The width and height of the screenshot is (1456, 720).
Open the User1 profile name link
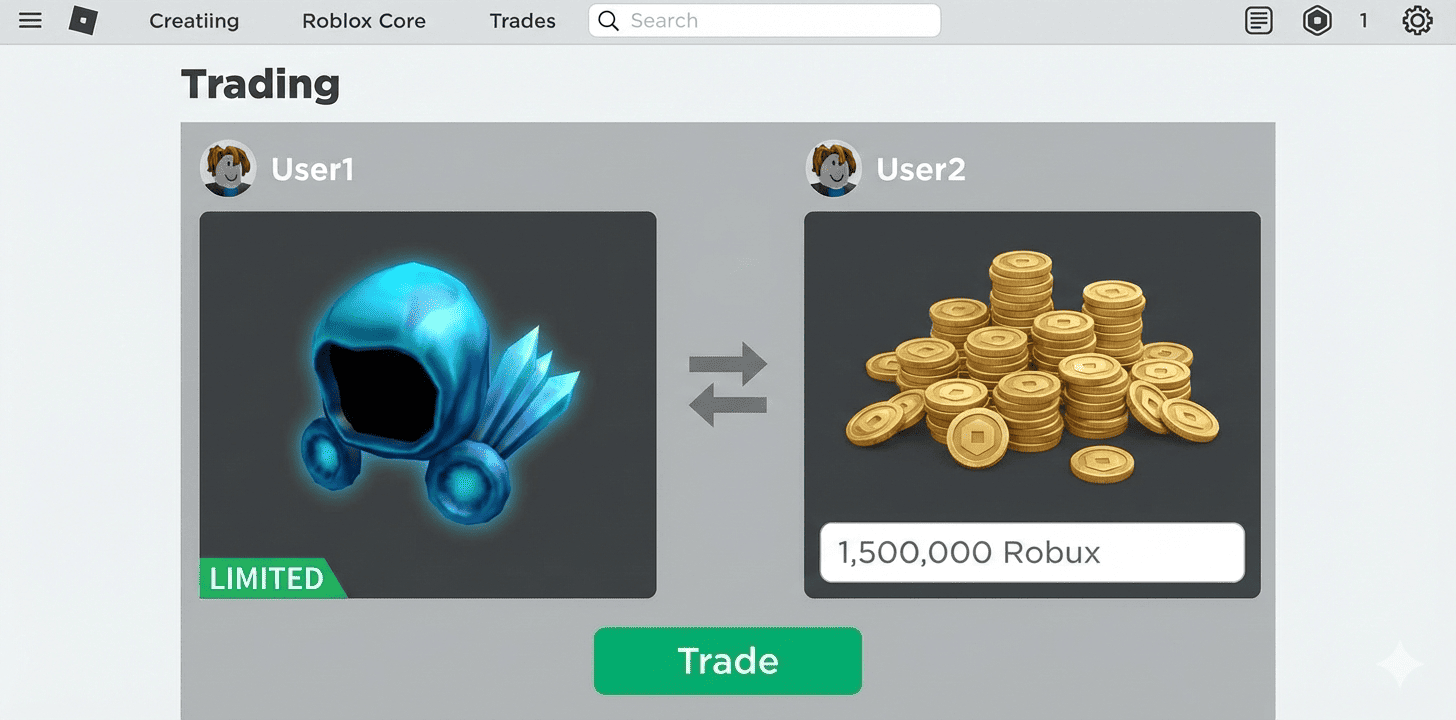(x=312, y=169)
